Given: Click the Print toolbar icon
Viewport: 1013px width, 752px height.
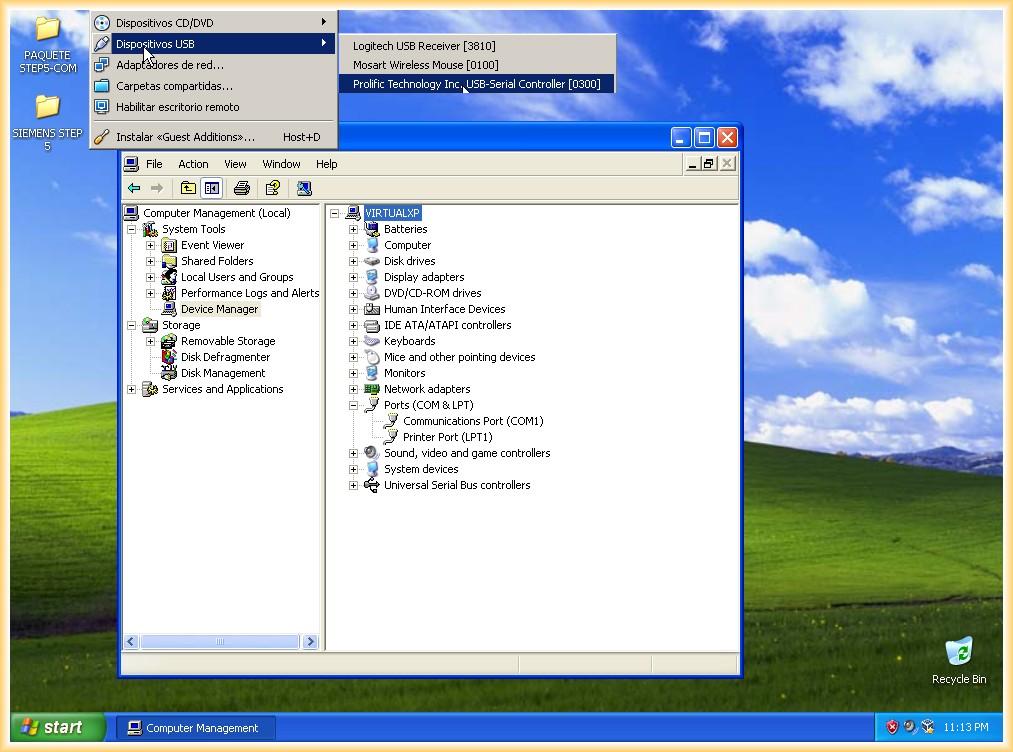Looking at the screenshot, I should [x=241, y=188].
